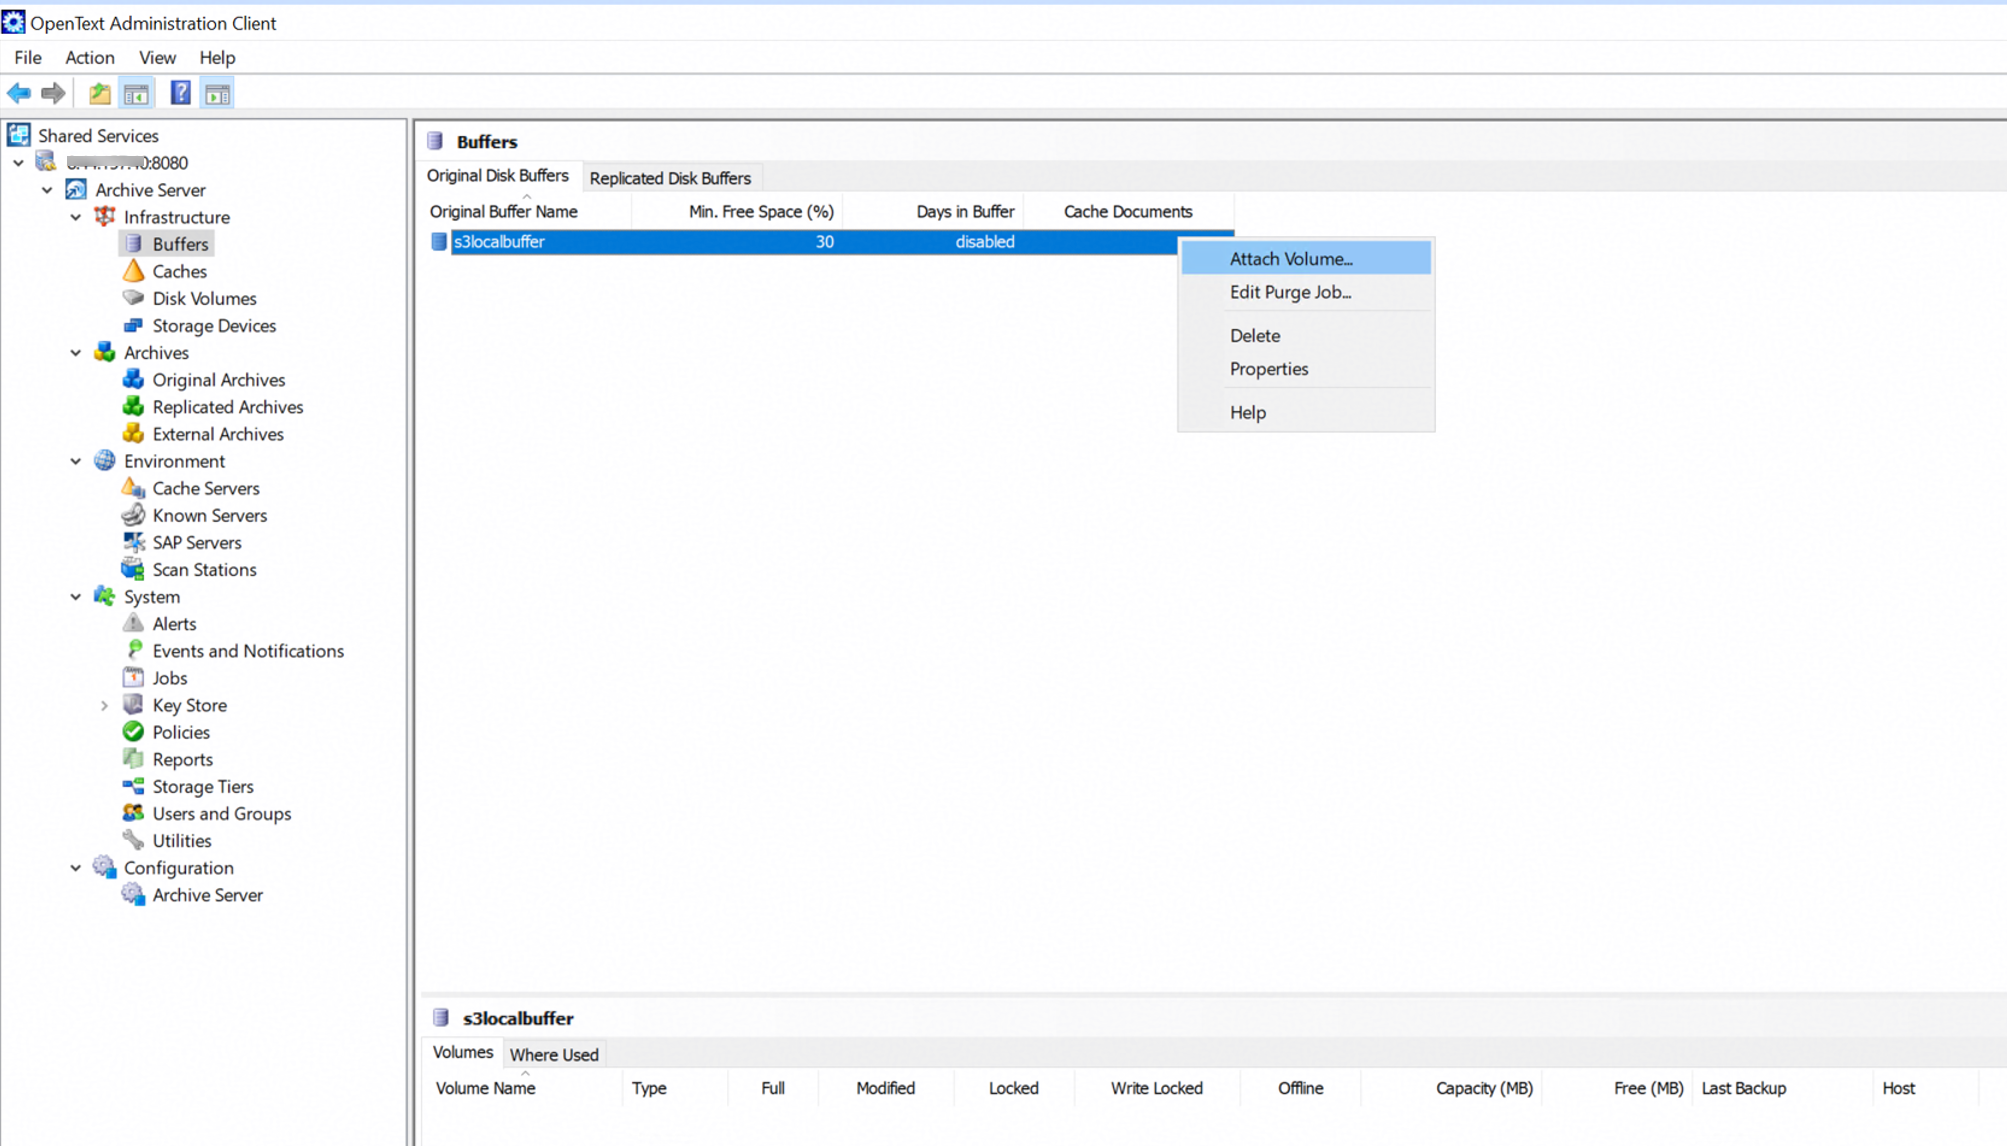Click the blue Help question mark toolbar icon

click(x=180, y=94)
